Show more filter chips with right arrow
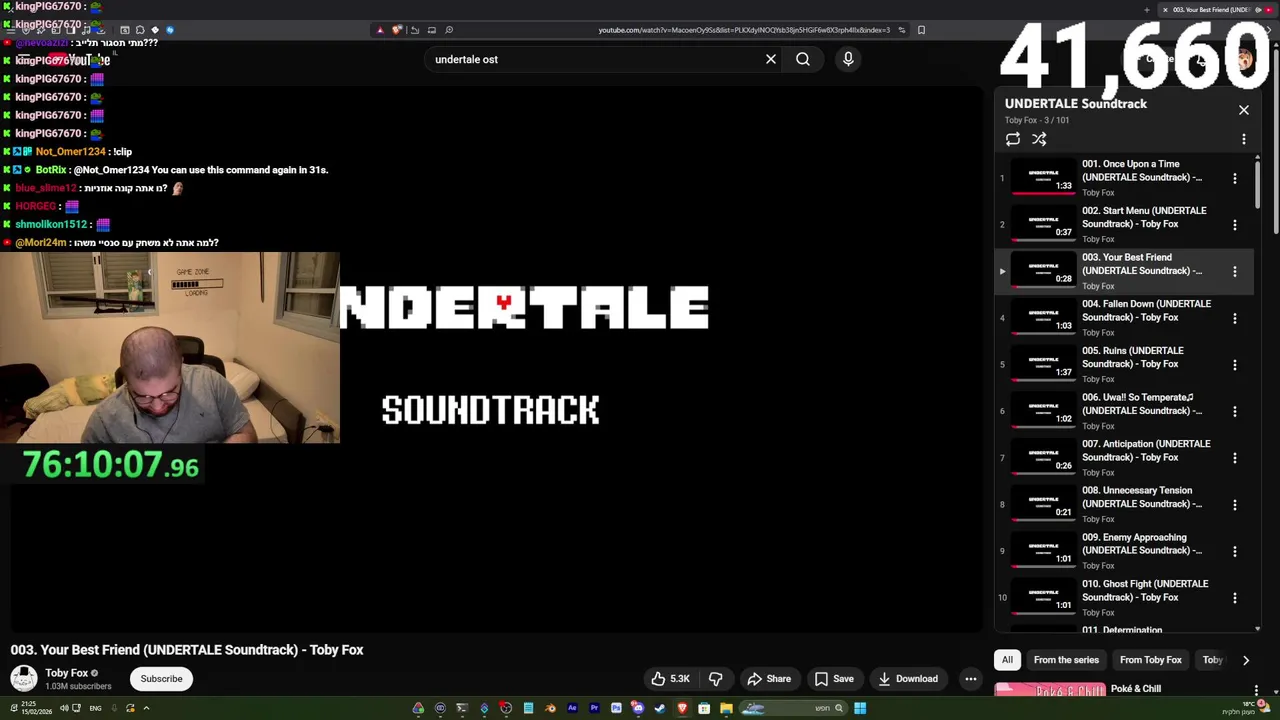 1246,660
